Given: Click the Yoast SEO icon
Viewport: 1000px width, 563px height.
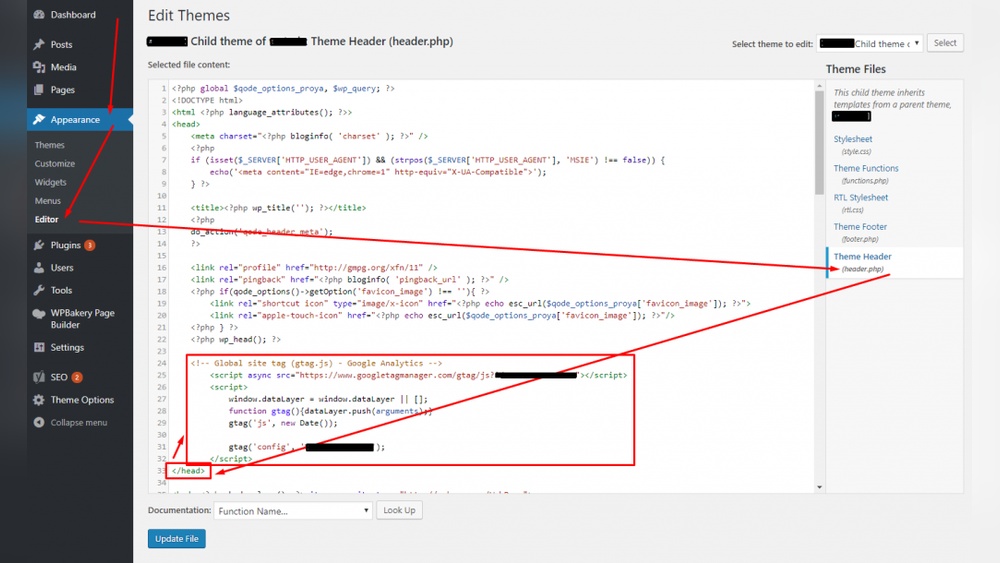Looking at the screenshot, I should coord(39,377).
